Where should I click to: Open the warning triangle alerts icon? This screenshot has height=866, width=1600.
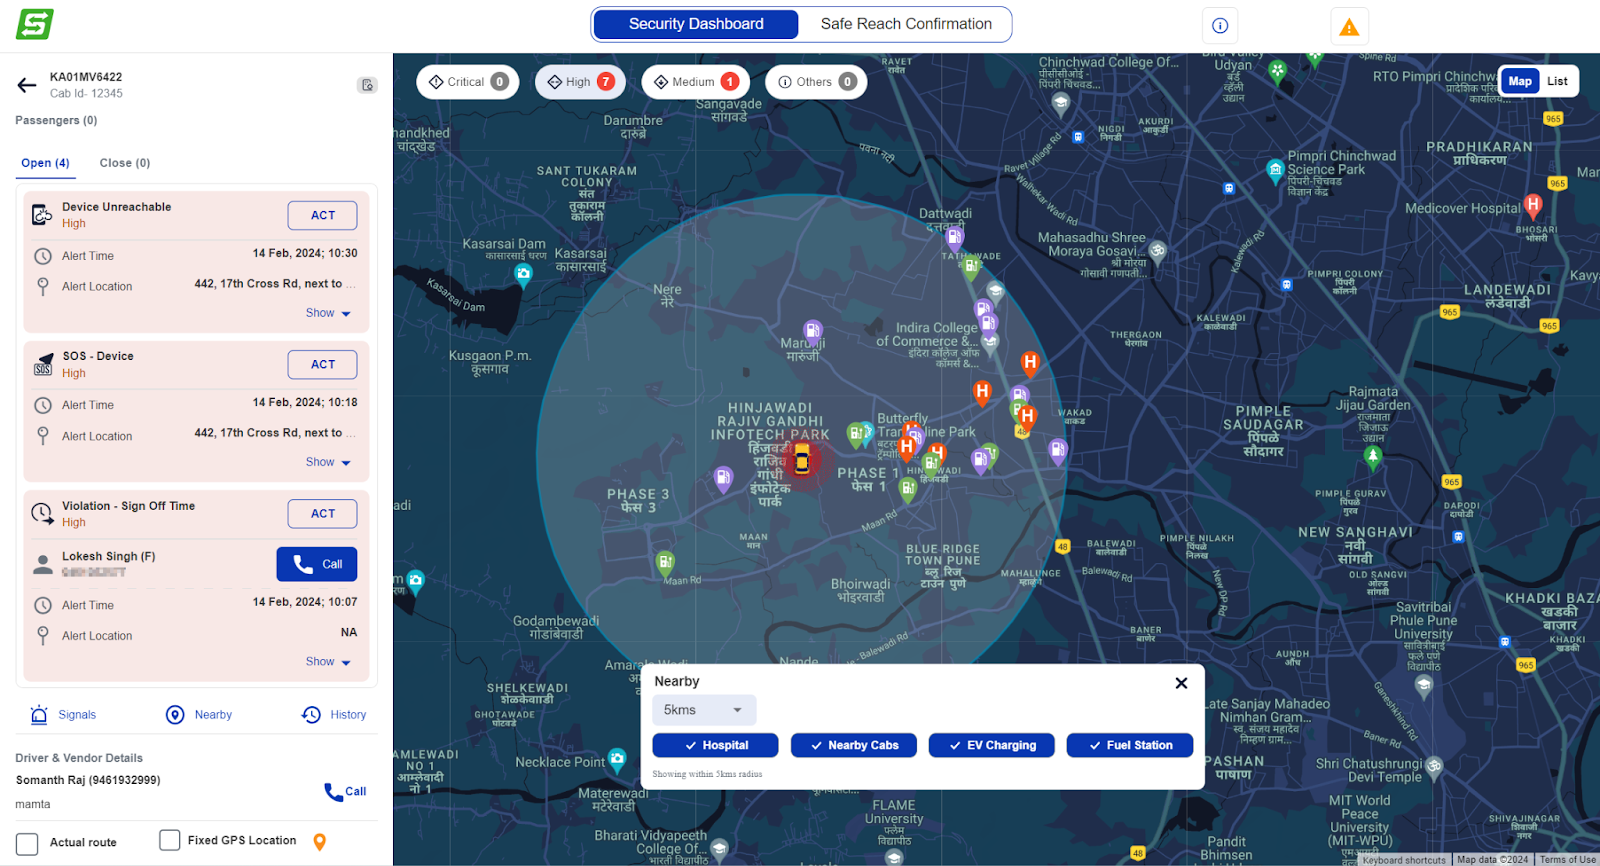(1349, 26)
